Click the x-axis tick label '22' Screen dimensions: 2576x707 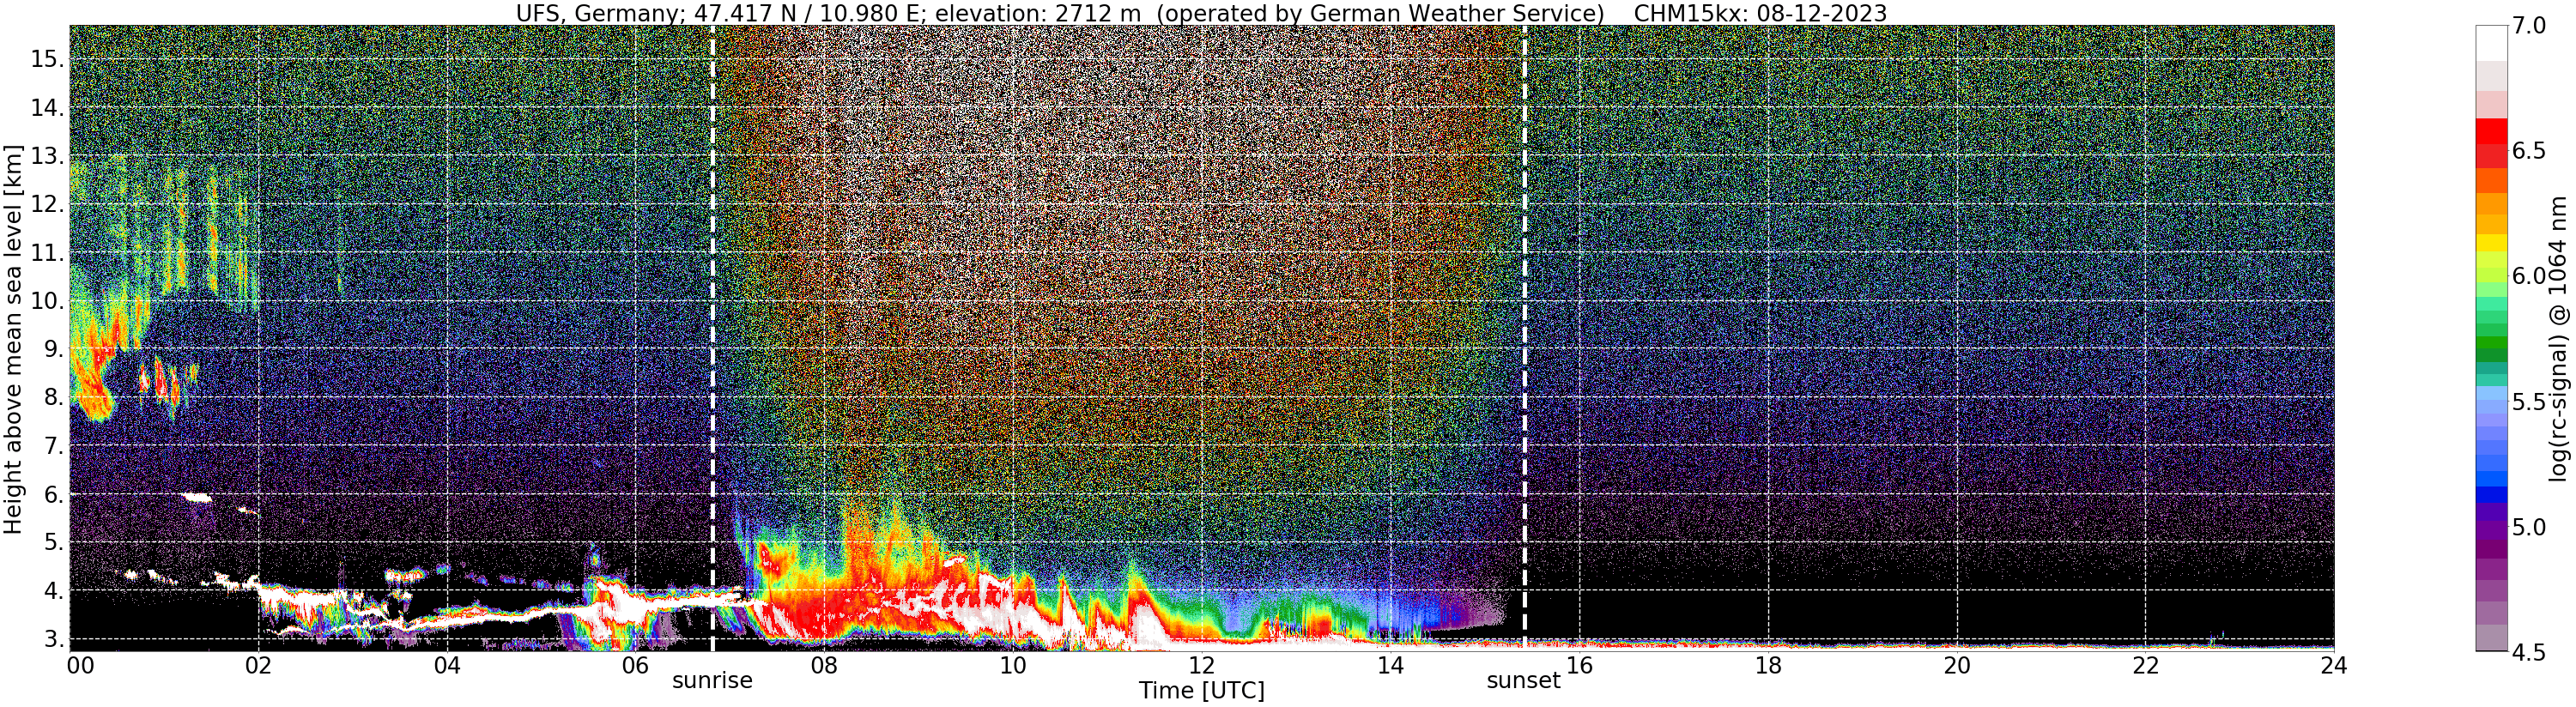click(x=2146, y=666)
